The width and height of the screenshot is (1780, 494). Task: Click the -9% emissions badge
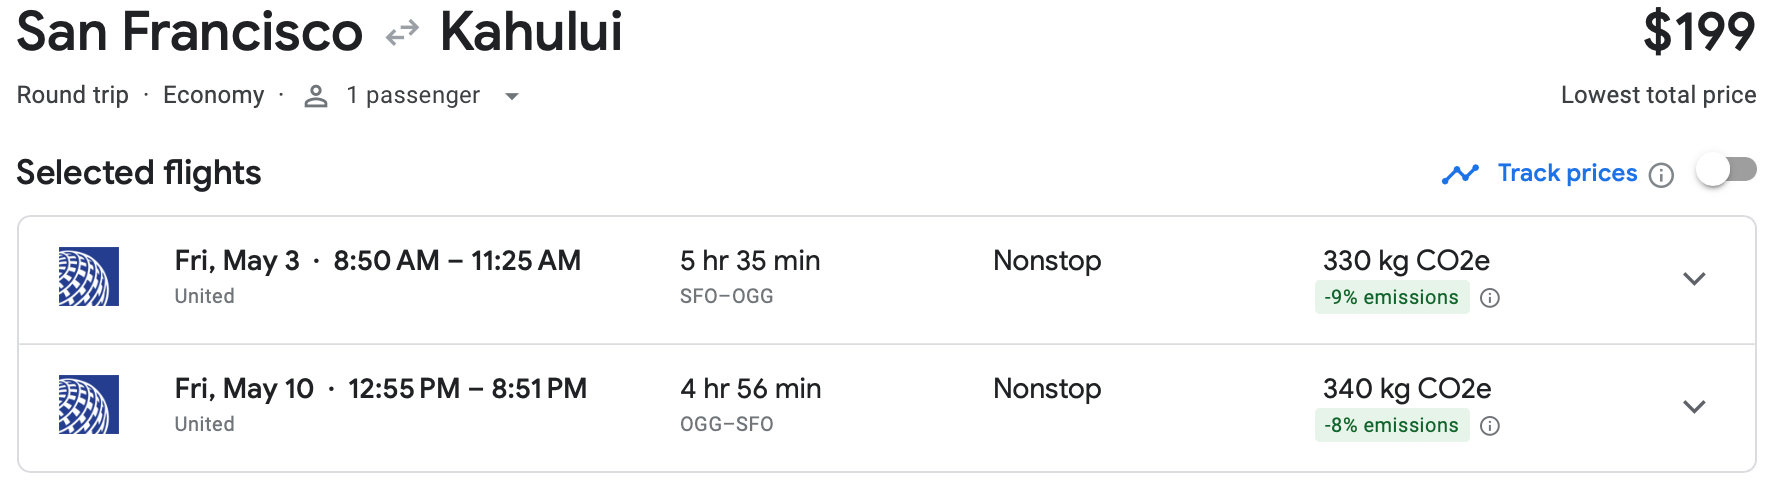pyautogui.click(x=1391, y=298)
